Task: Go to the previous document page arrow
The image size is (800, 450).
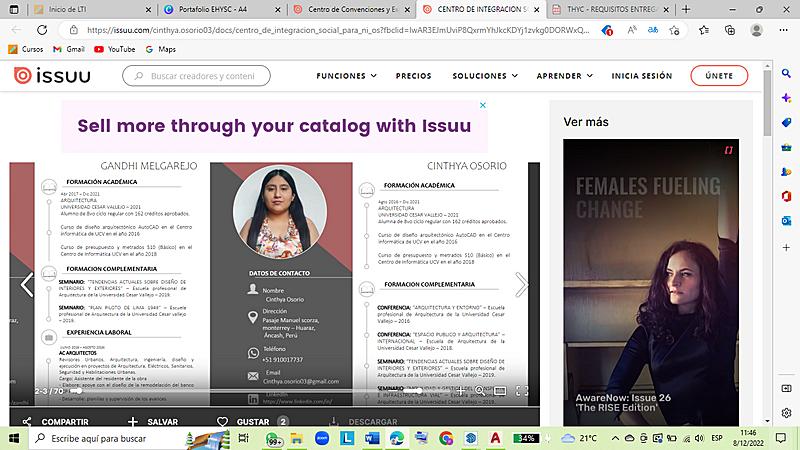Action: pos(27,284)
